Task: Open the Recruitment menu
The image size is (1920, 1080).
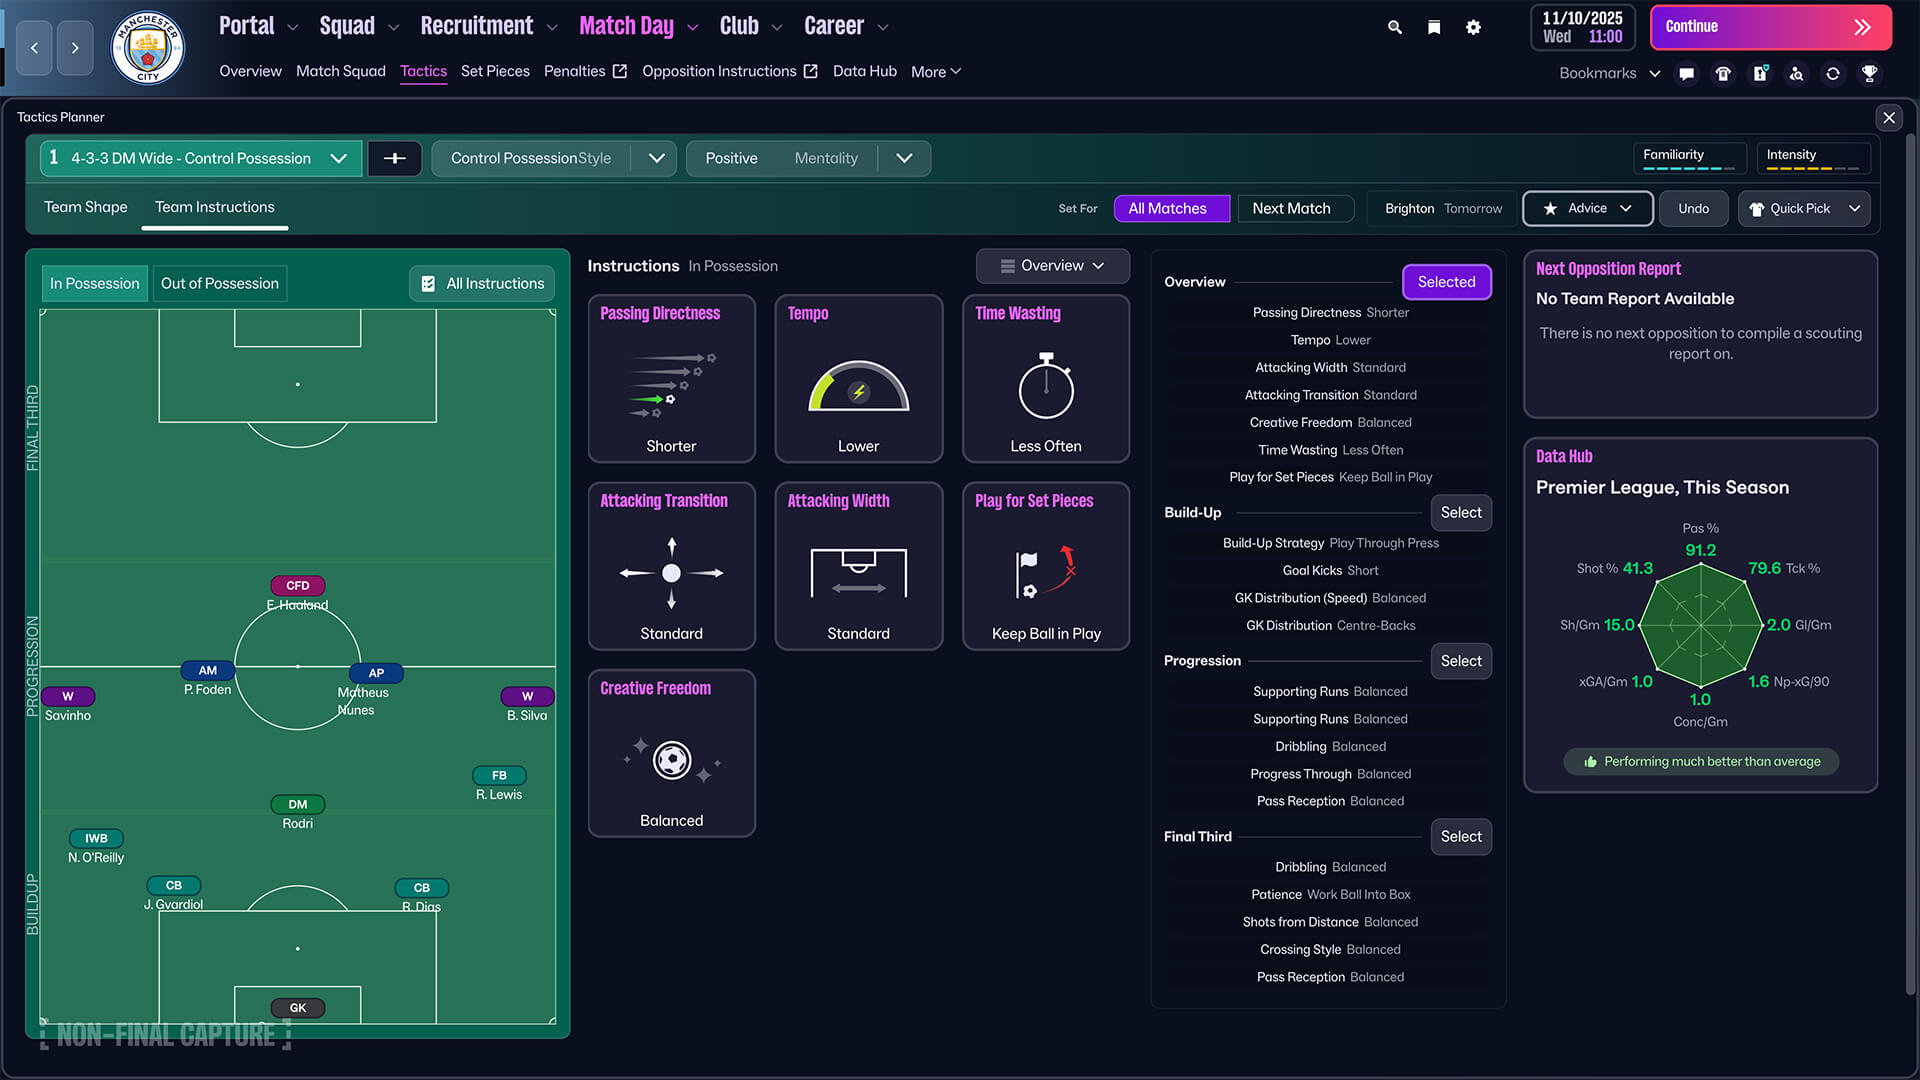Action: [x=477, y=25]
